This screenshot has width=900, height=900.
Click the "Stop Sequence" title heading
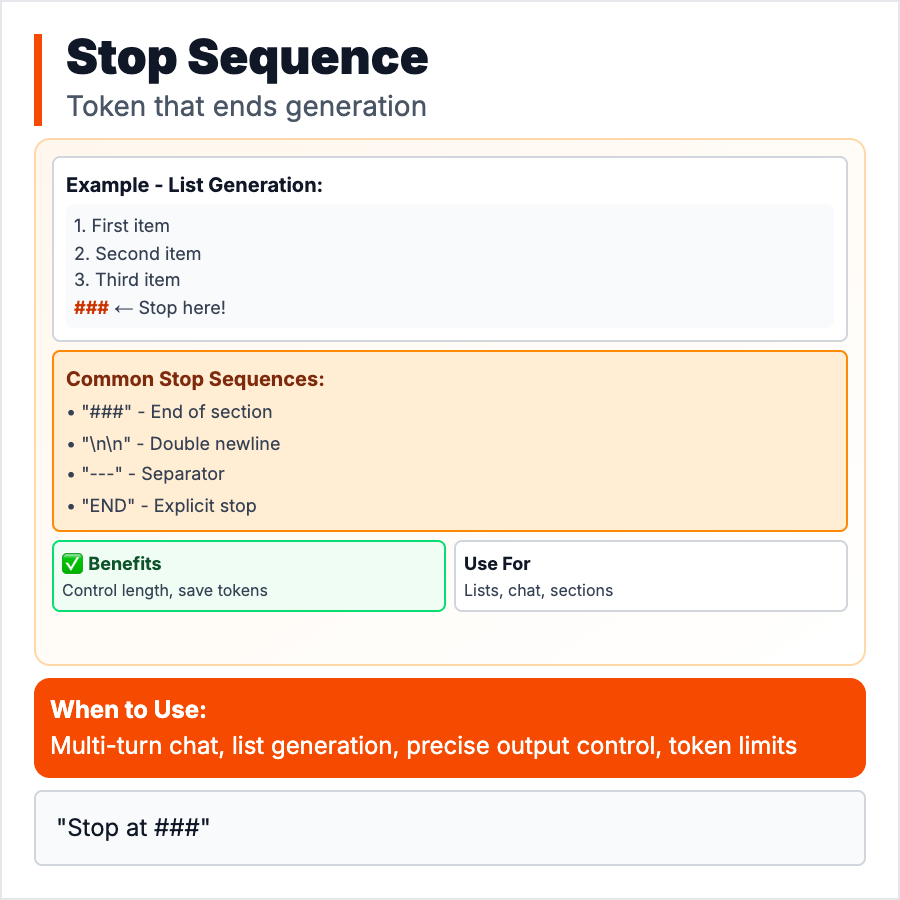(247, 58)
